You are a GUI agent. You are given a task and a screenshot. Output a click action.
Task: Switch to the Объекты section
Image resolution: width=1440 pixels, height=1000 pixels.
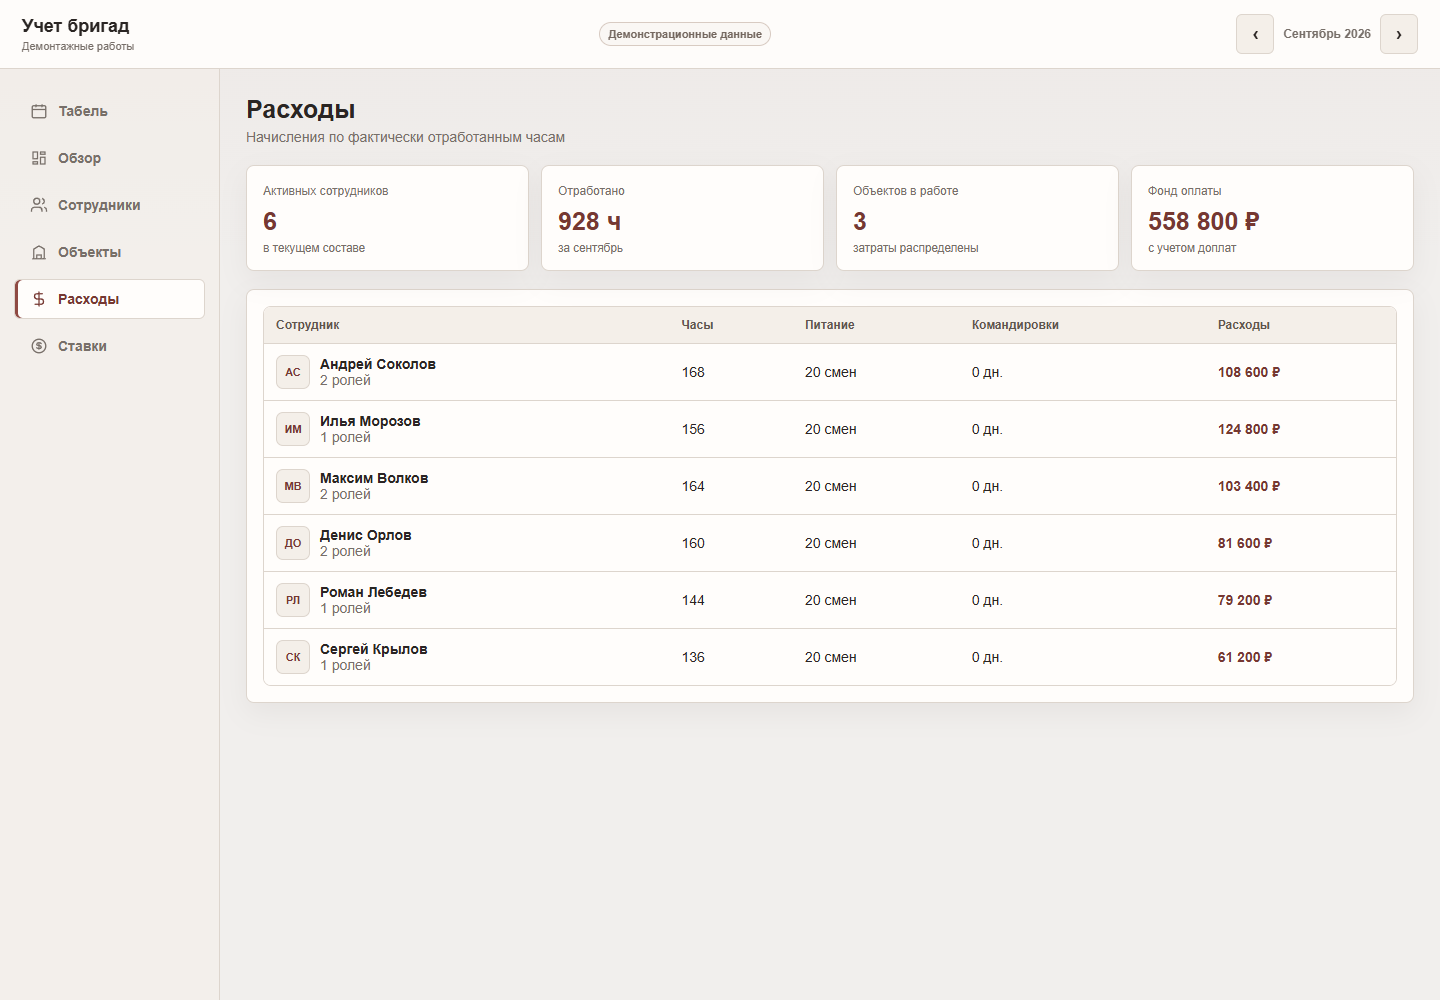tap(110, 252)
